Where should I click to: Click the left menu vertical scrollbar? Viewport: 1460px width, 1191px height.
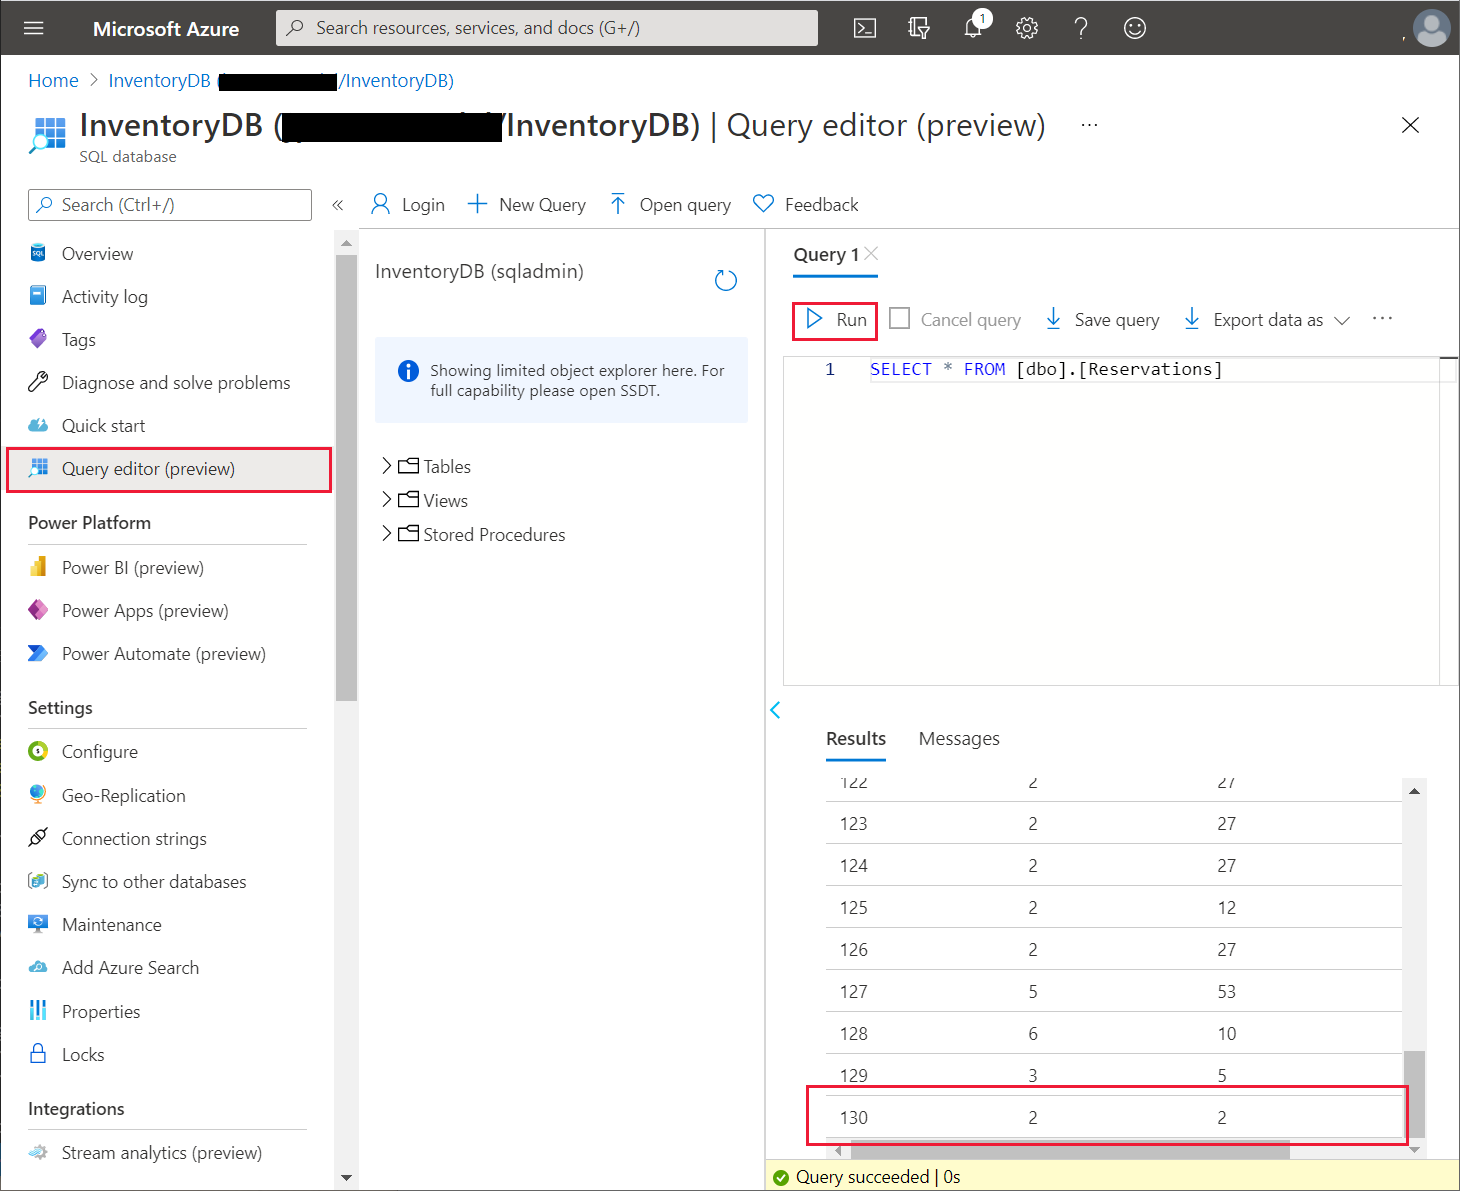click(x=346, y=478)
